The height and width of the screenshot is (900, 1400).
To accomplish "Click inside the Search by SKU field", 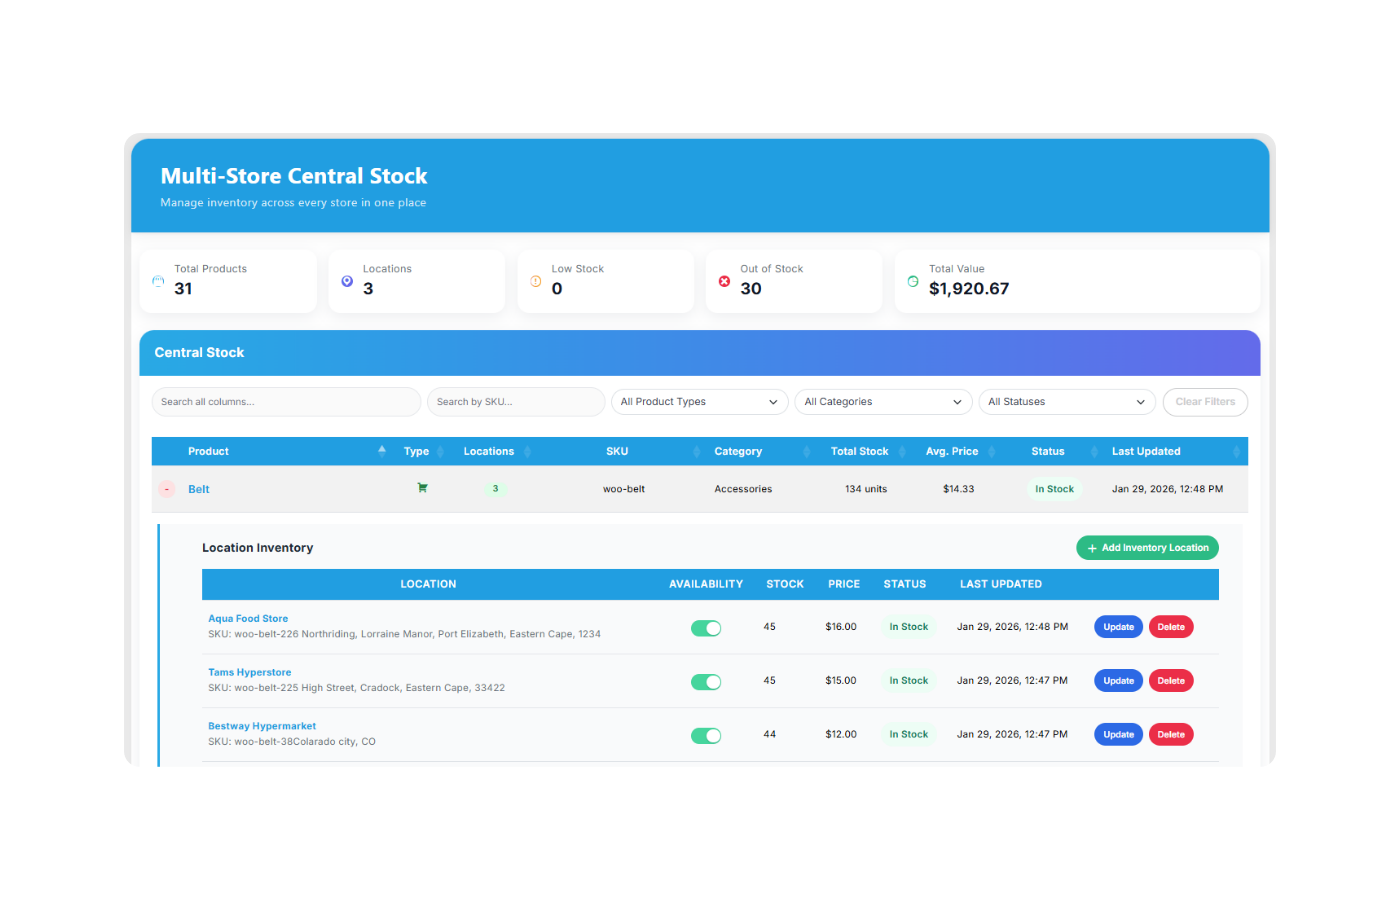I will pos(516,401).
